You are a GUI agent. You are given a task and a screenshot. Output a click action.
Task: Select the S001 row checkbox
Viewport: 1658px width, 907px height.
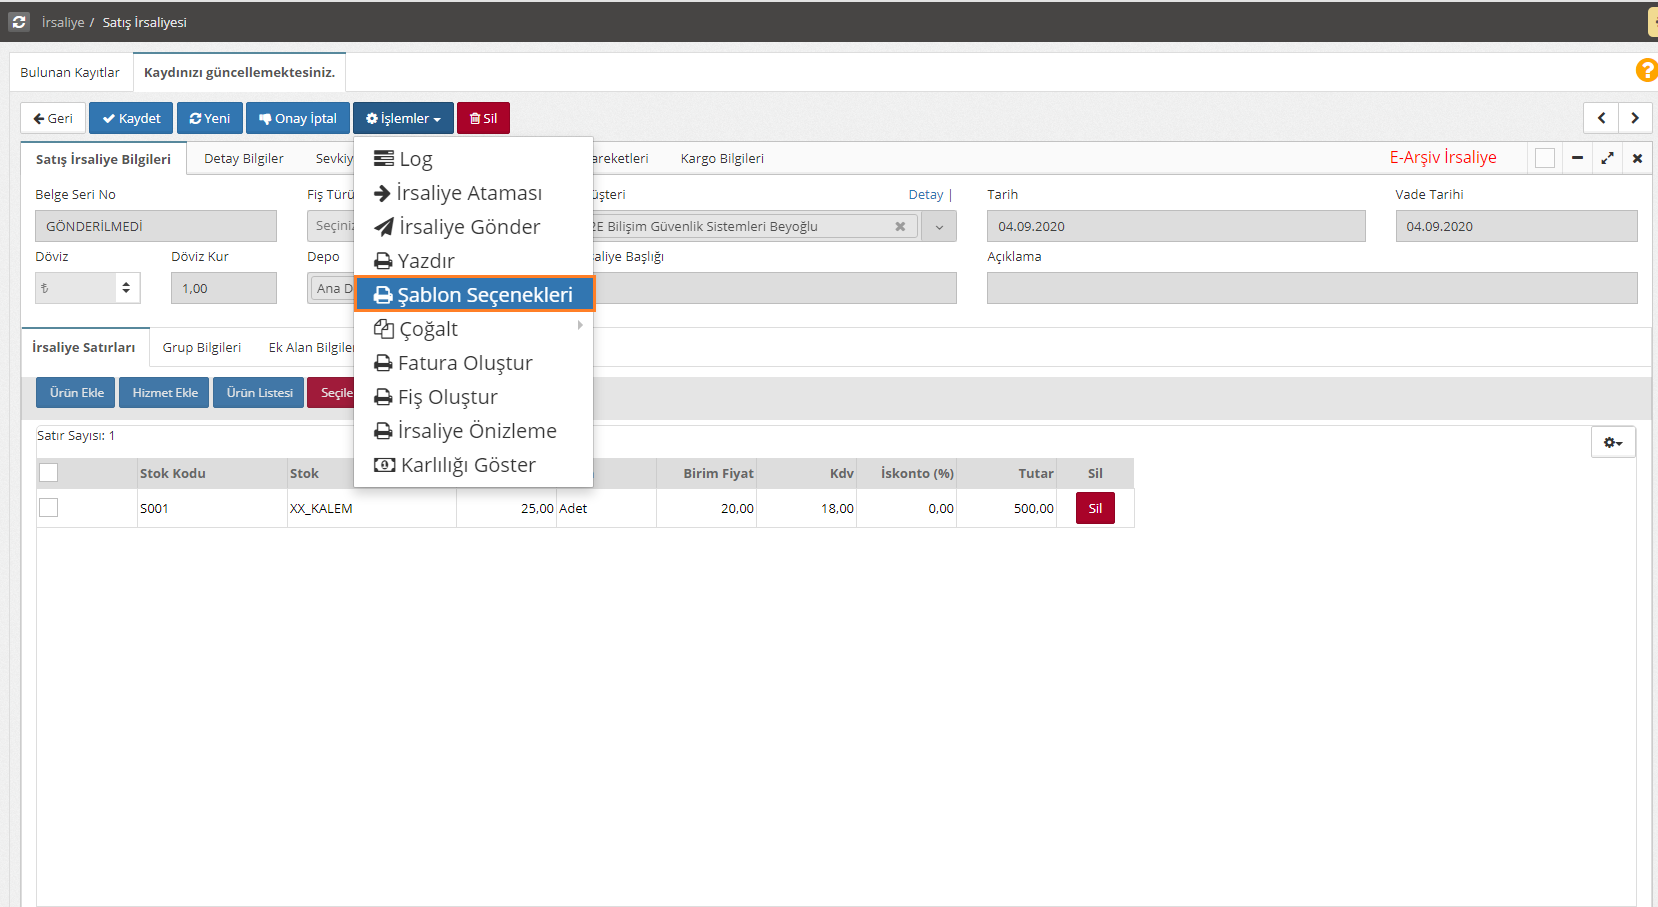(48, 508)
